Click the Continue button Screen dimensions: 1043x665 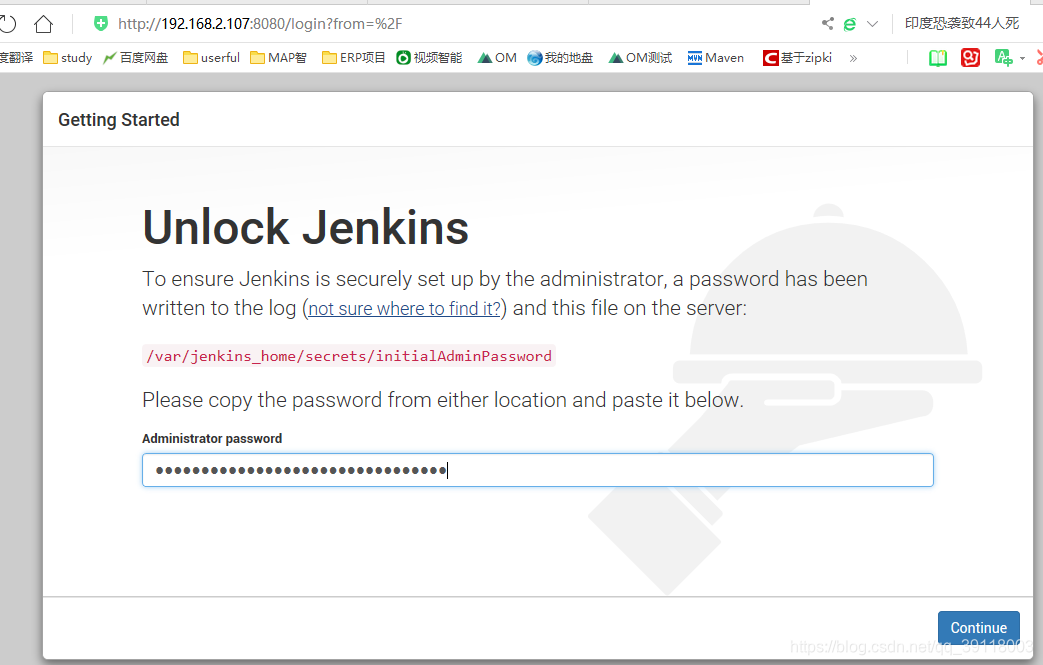978,628
